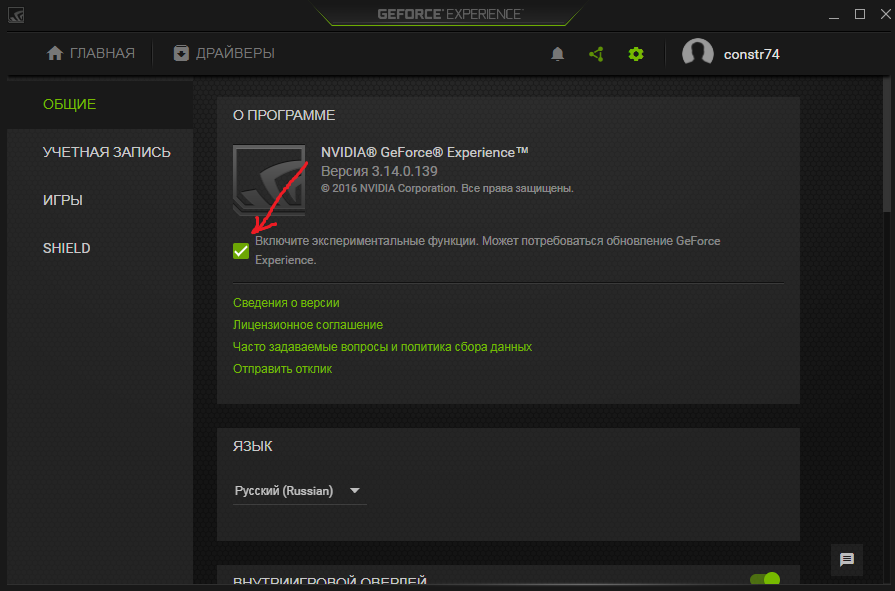Click the ЯЗЫК section heading
Viewport: 895px width, 591px height.
point(252,447)
